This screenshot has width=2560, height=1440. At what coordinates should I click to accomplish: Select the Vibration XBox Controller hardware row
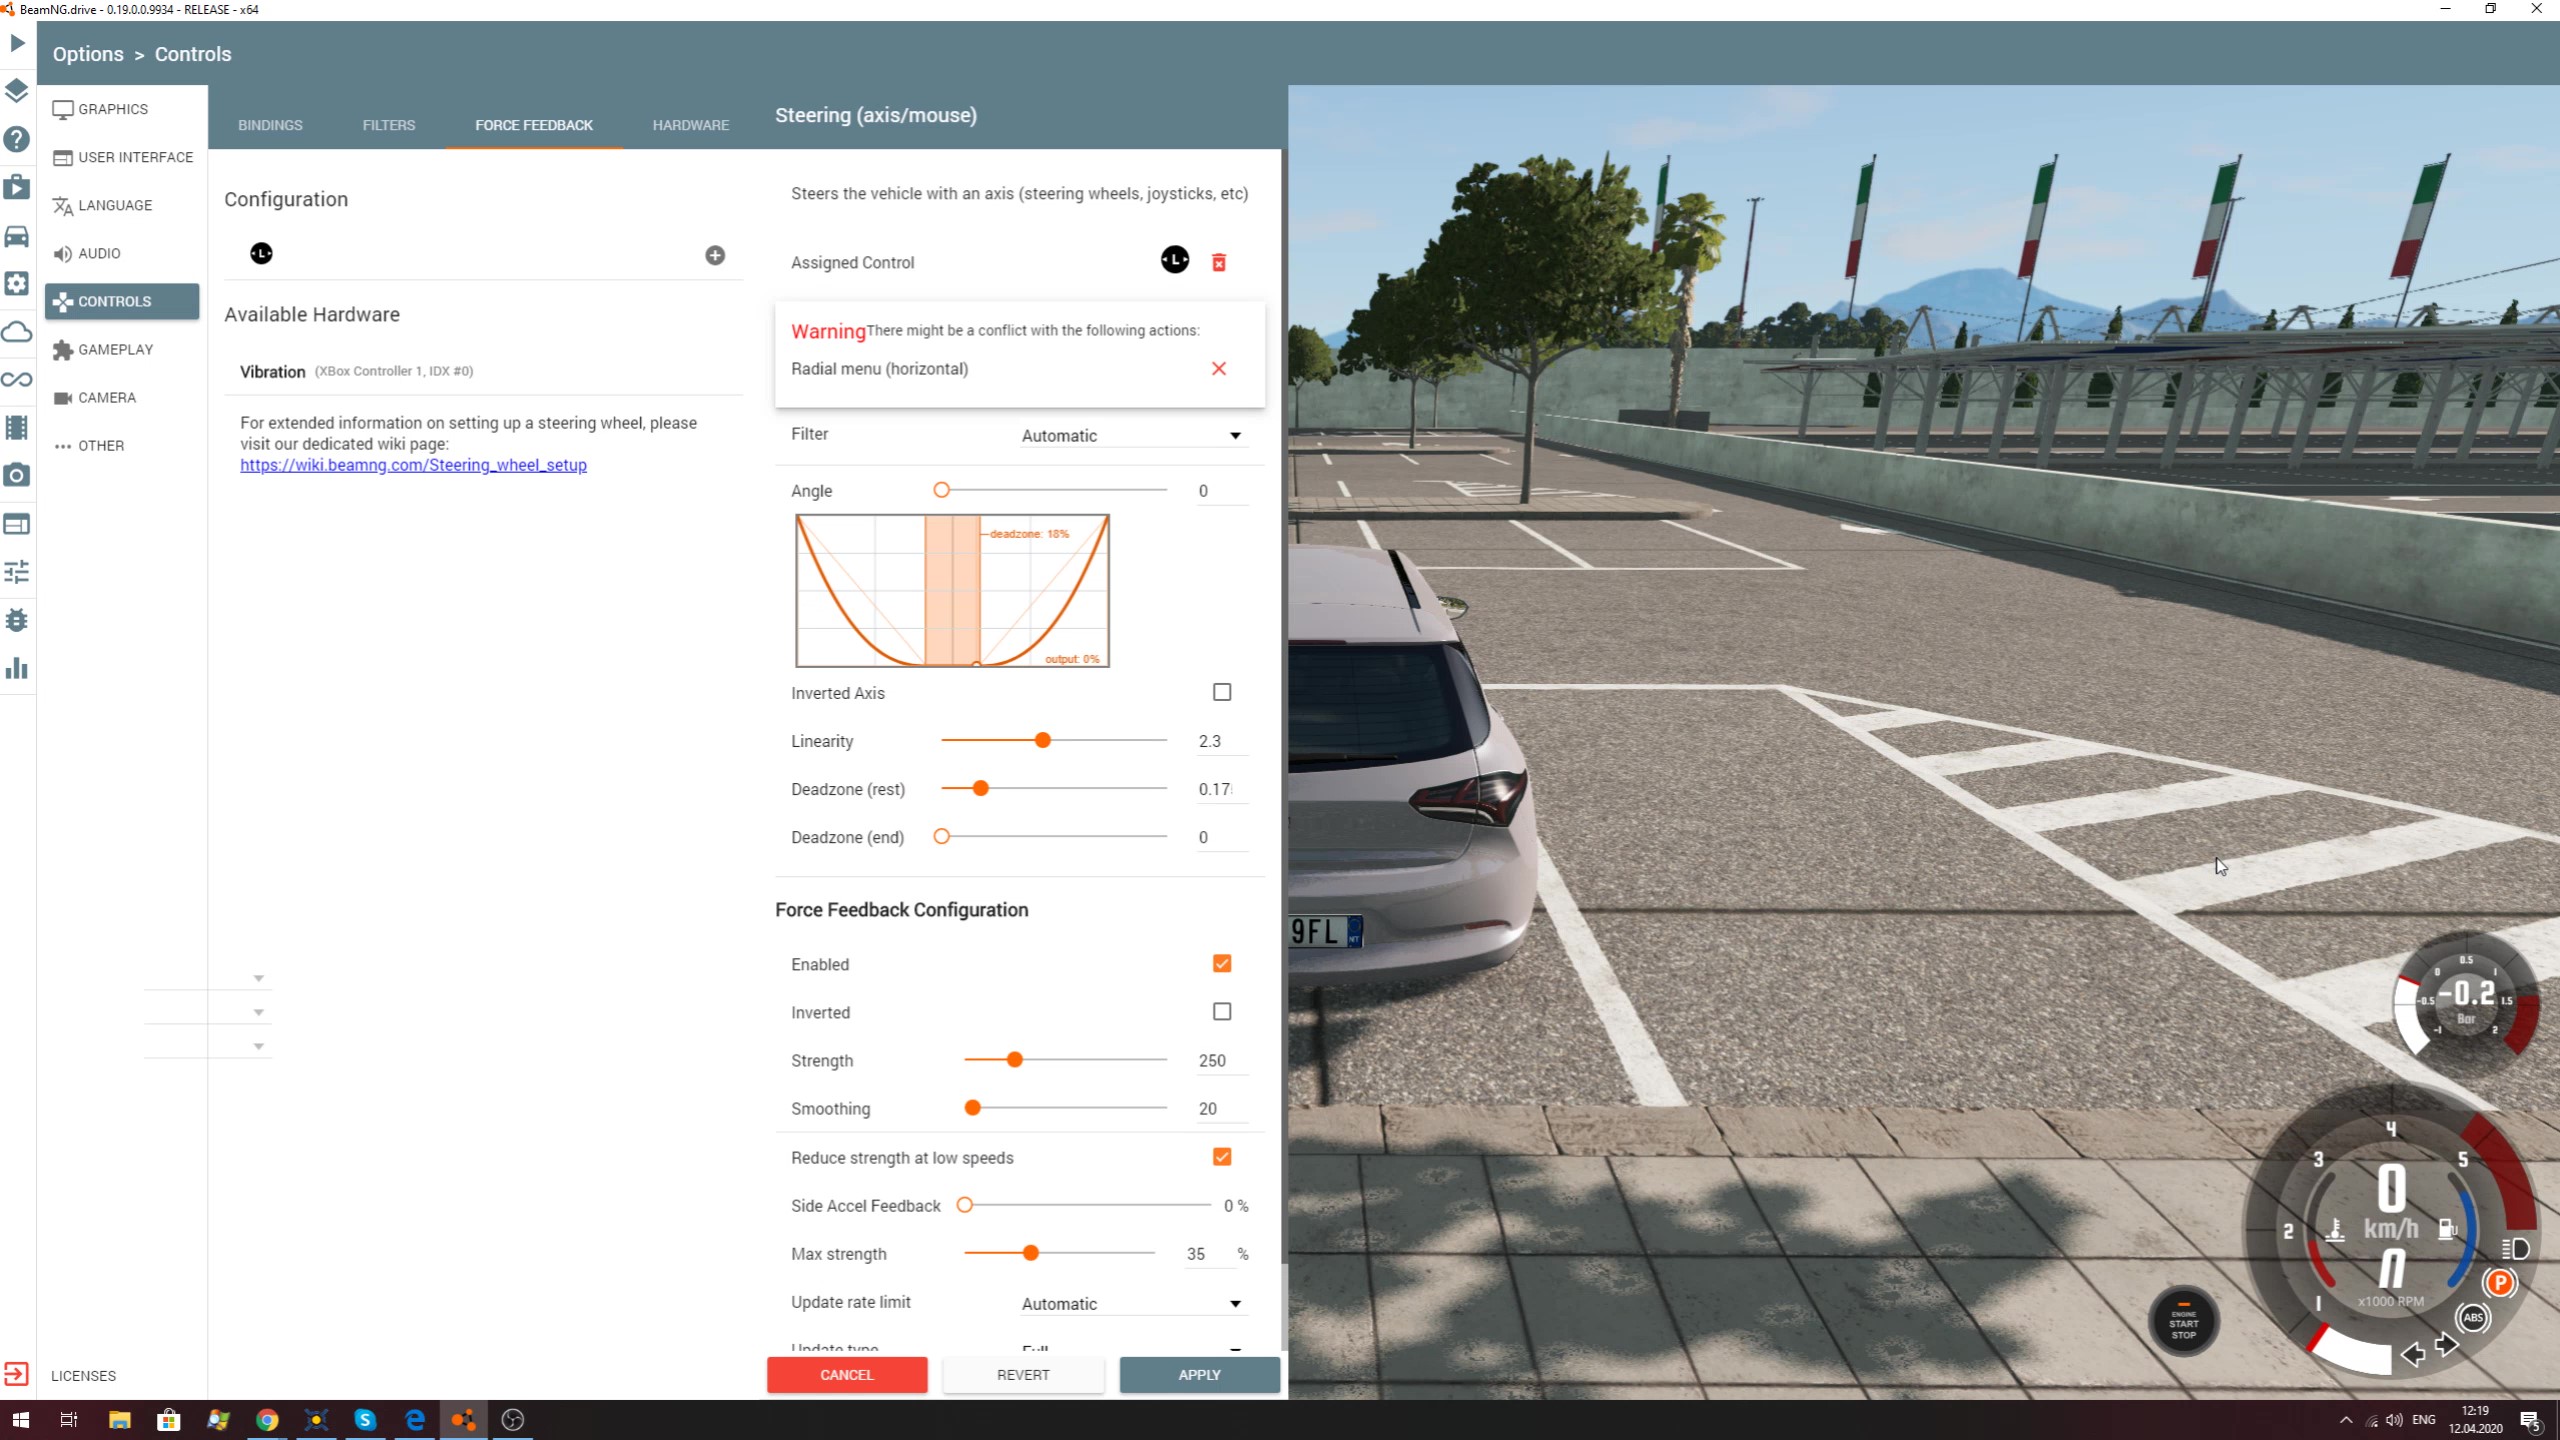click(483, 371)
